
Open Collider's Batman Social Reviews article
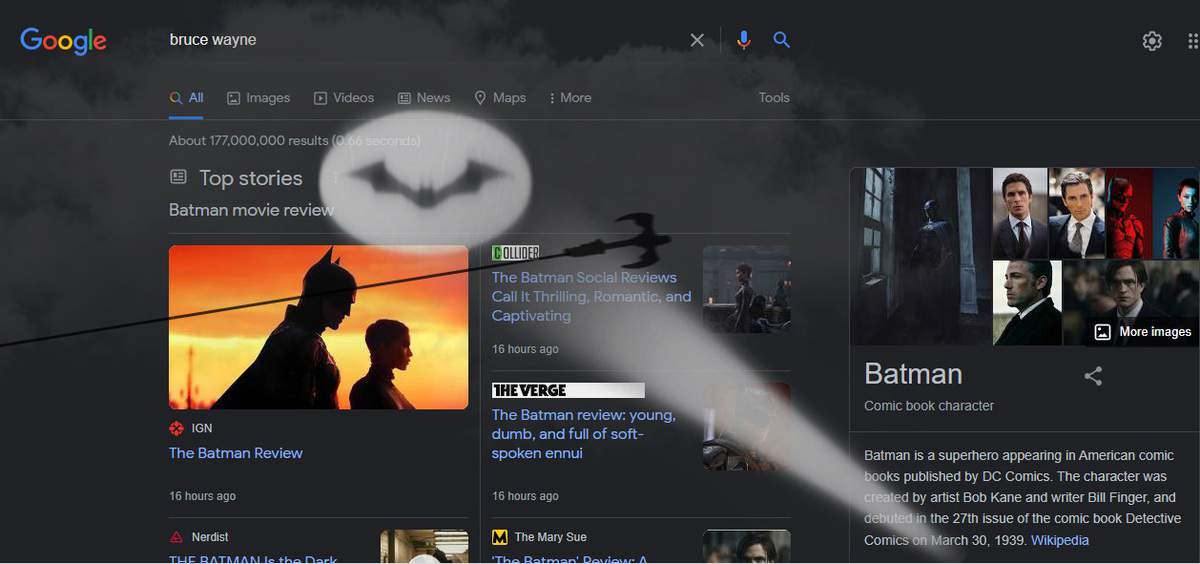[x=591, y=296]
